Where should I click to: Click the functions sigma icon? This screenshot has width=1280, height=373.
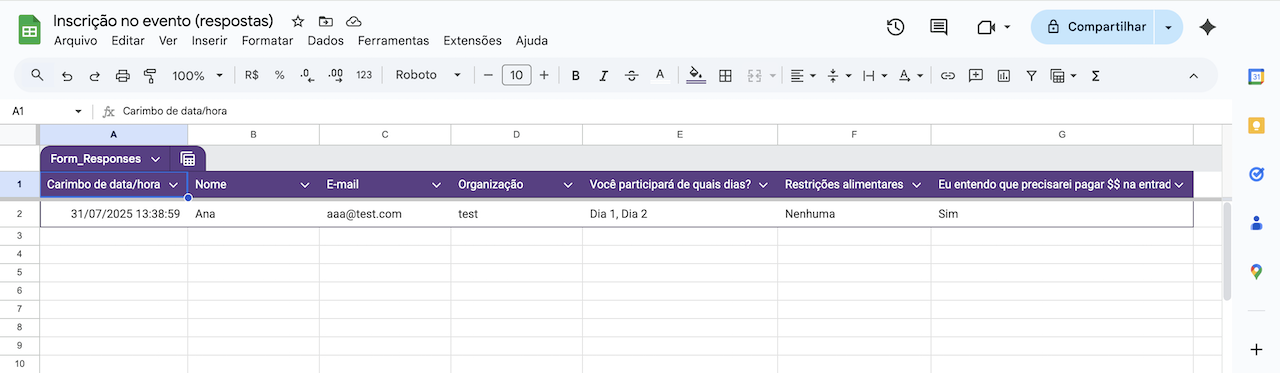click(x=1096, y=75)
